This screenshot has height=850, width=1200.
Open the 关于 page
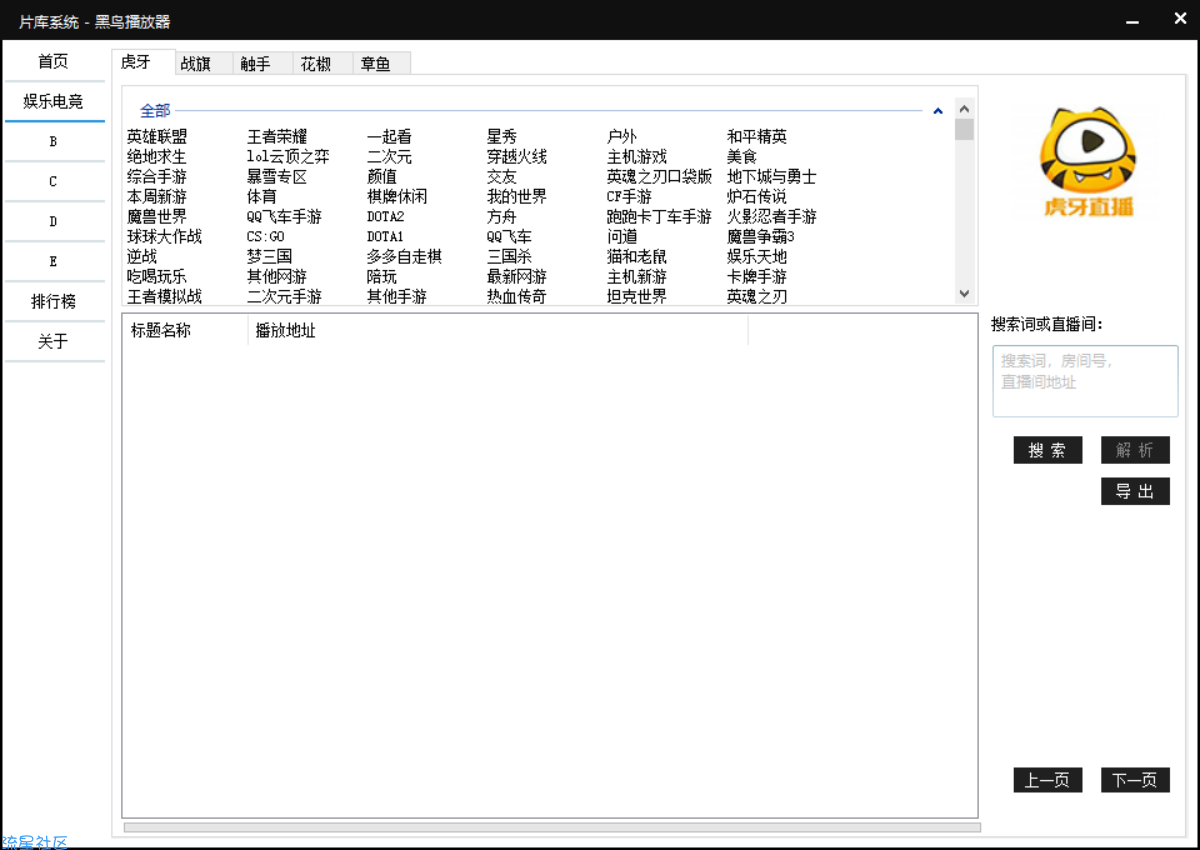(54, 342)
